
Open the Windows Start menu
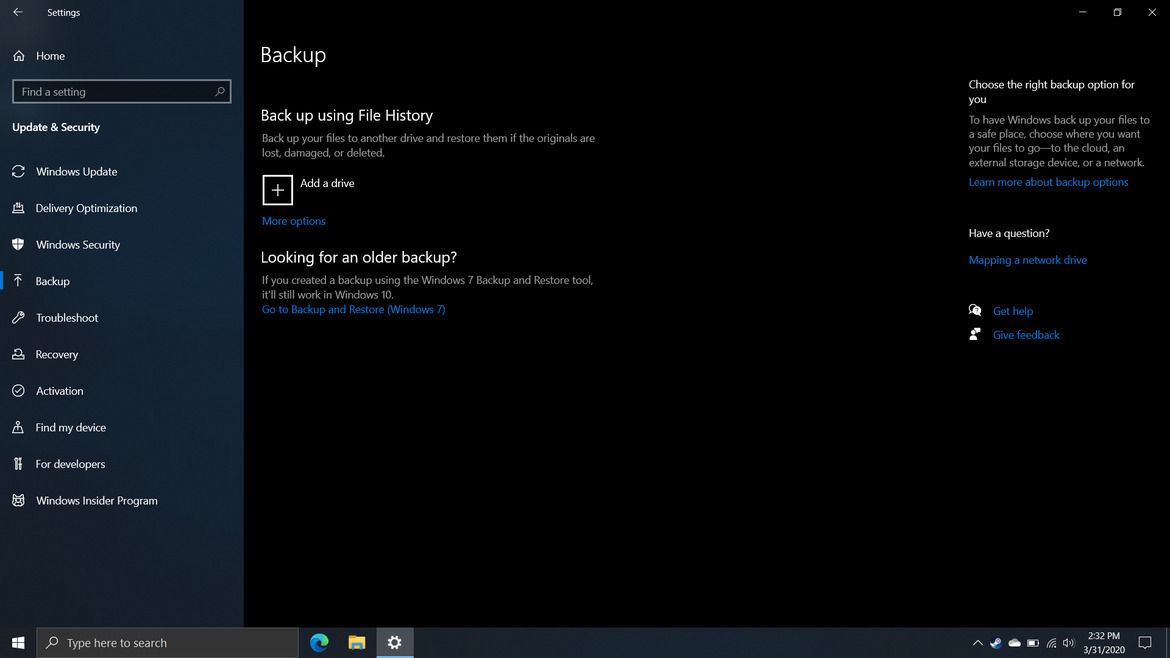pos(18,642)
